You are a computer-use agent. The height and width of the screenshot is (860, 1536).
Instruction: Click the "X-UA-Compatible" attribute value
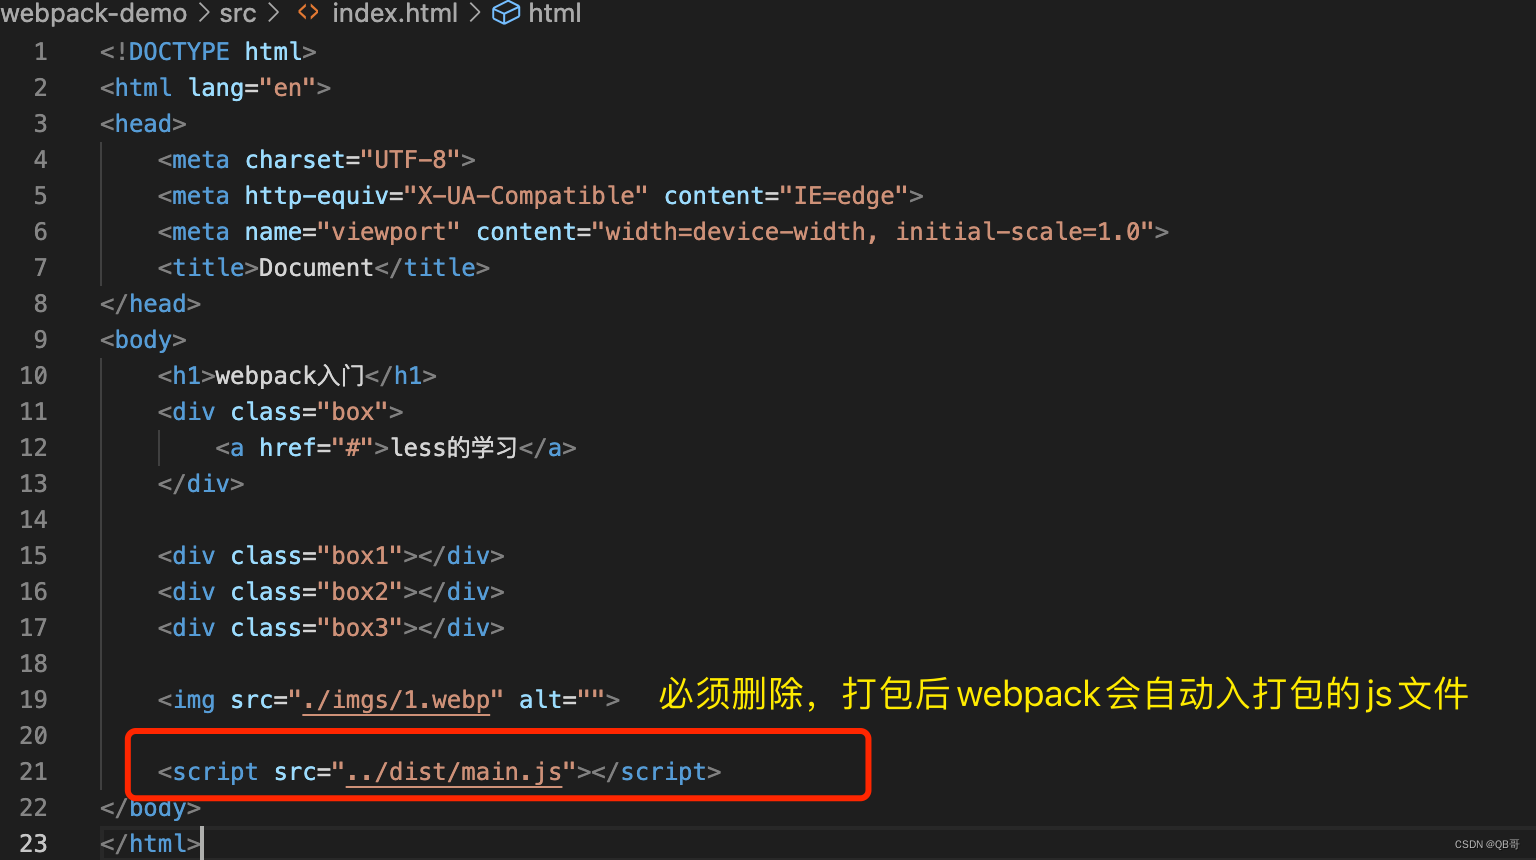[526, 196]
